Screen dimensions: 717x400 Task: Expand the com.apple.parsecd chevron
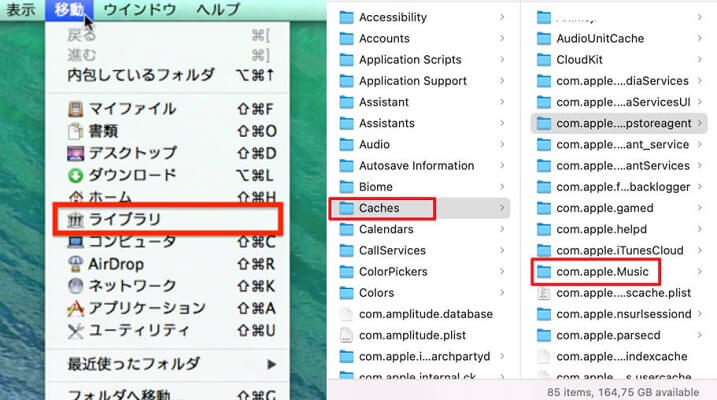[x=700, y=335]
